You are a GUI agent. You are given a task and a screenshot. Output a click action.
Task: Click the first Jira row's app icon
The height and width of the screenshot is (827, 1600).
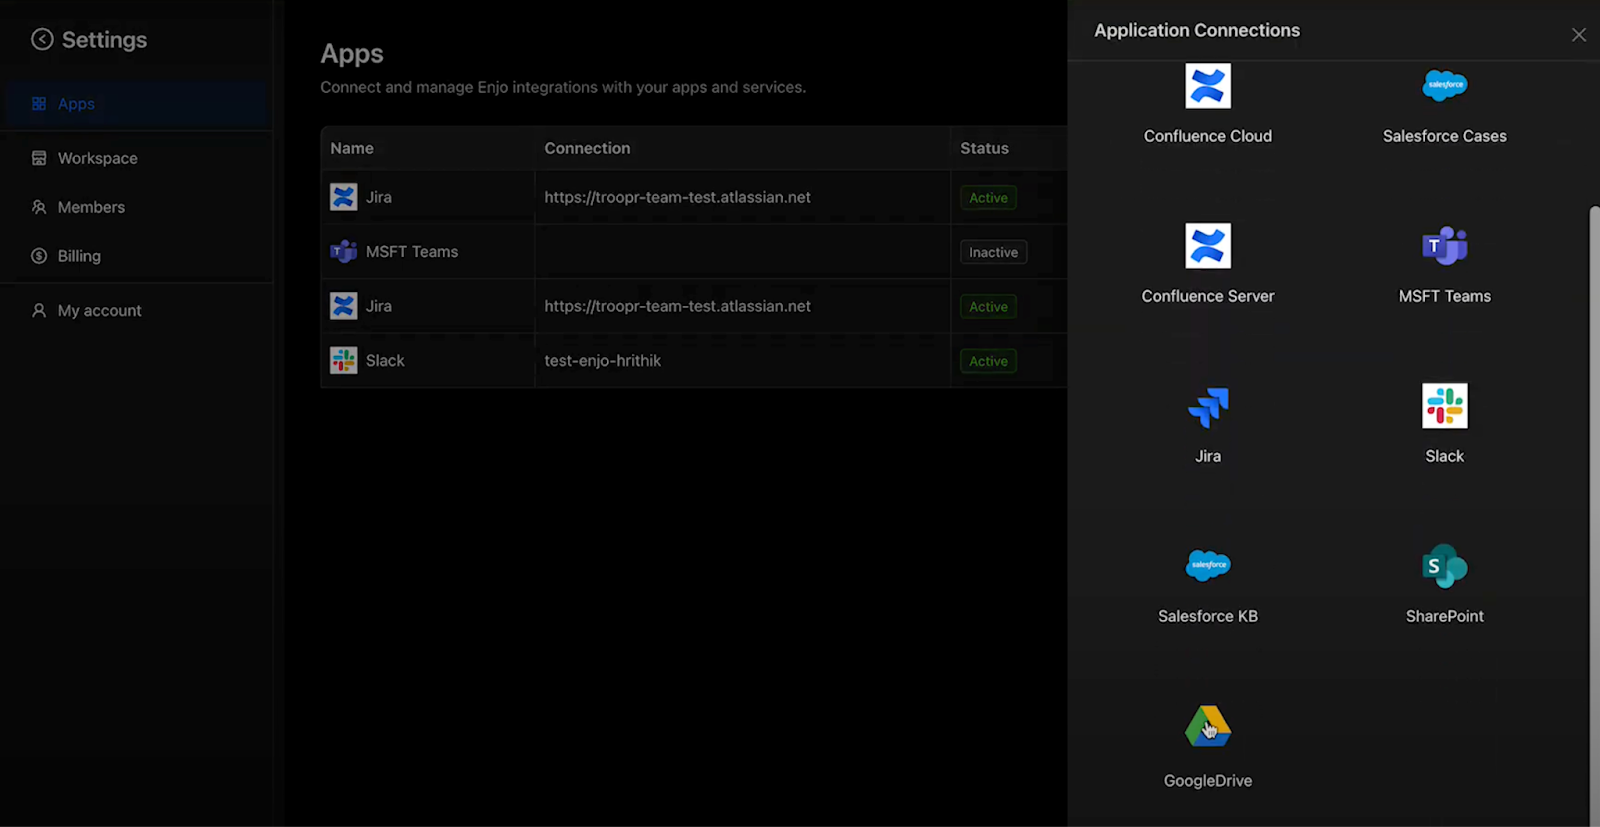[x=344, y=197]
